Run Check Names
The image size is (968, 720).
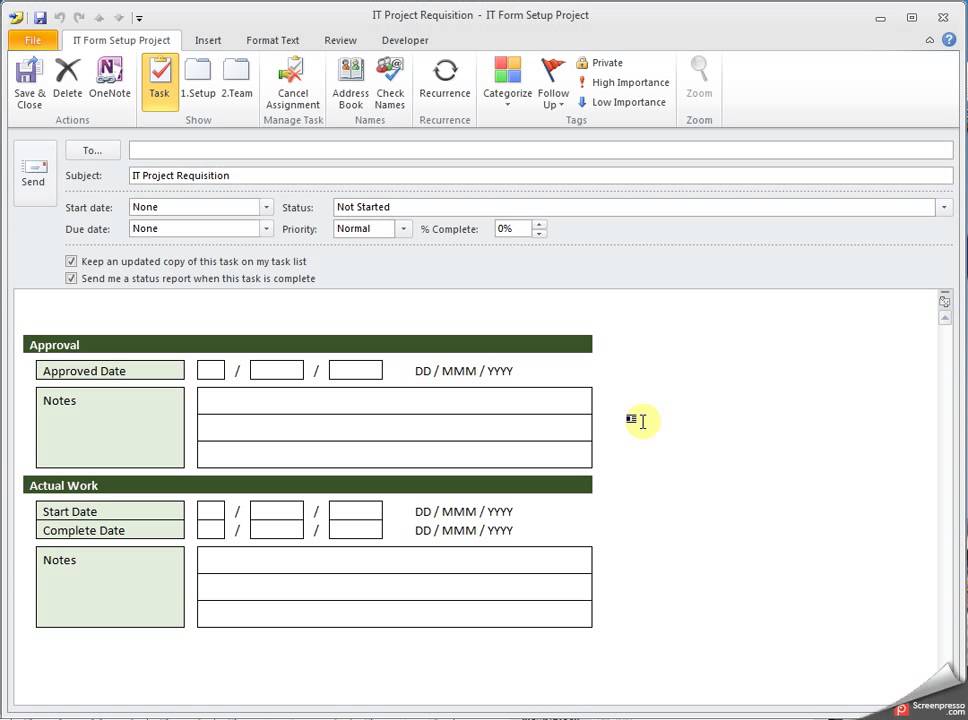pos(390,83)
